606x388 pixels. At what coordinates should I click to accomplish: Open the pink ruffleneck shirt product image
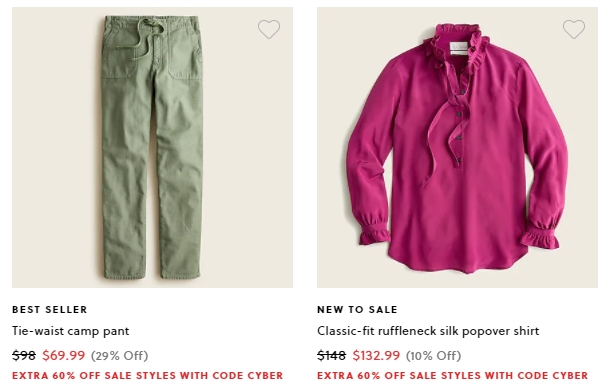pyautogui.click(x=457, y=147)
